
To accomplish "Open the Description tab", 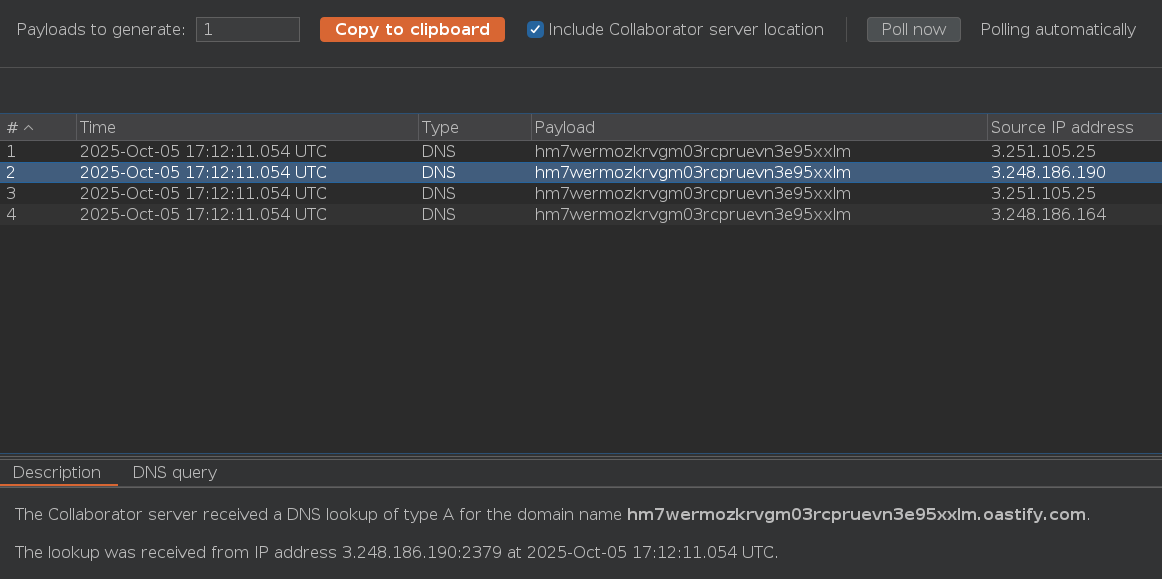I will click(x=57, y=473).
